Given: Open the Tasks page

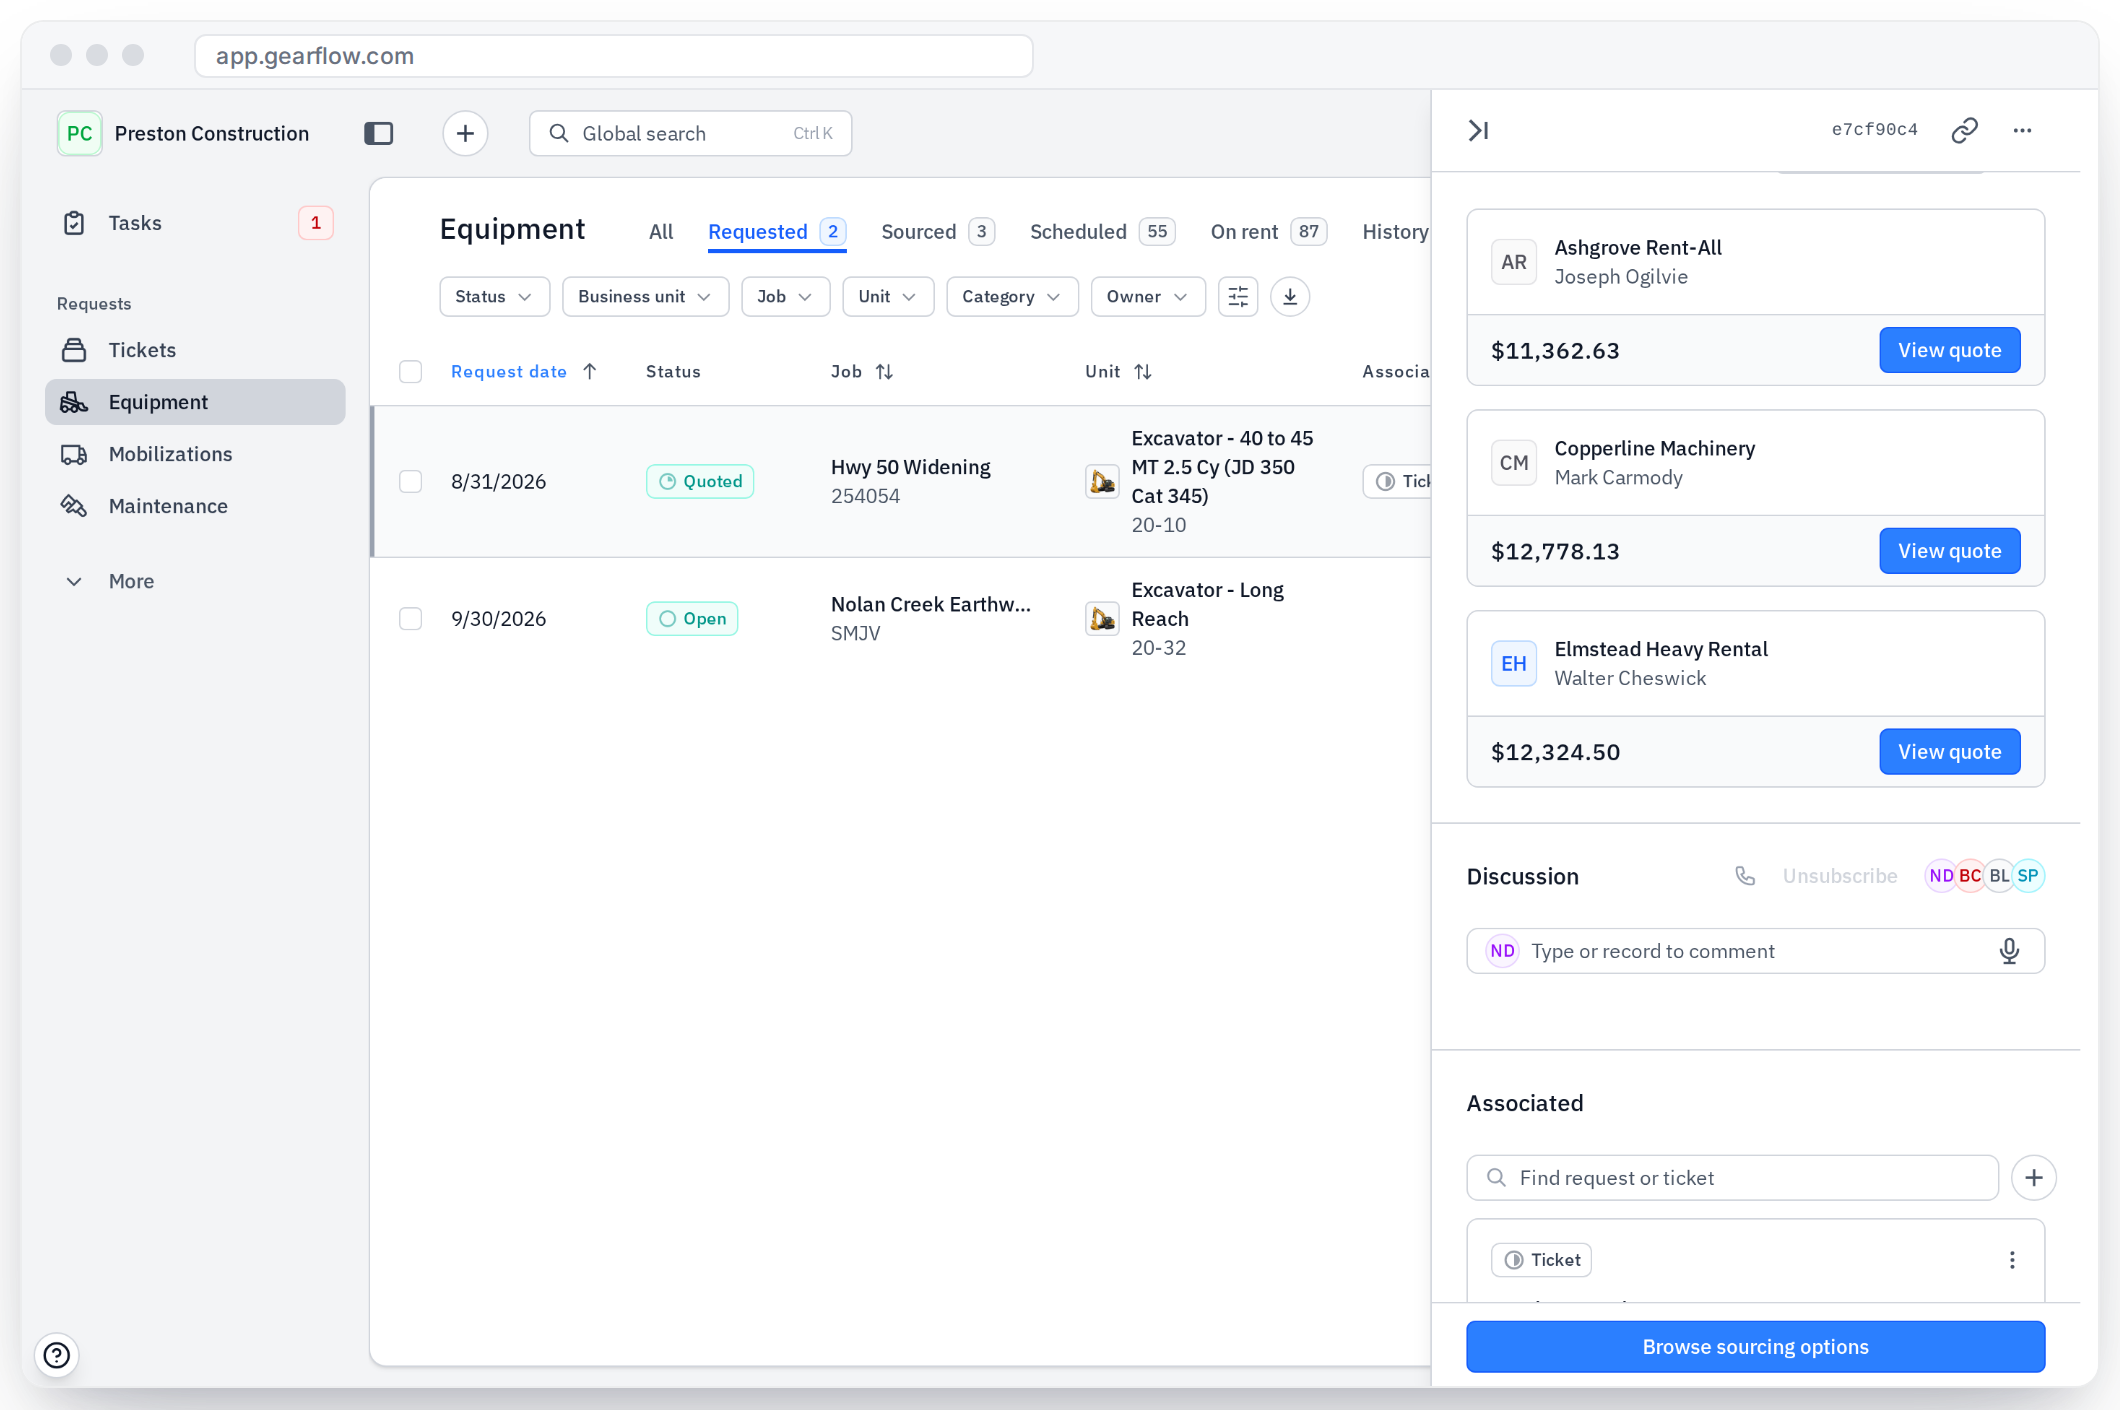Looking at the screenshot, I should pos(195,223).
